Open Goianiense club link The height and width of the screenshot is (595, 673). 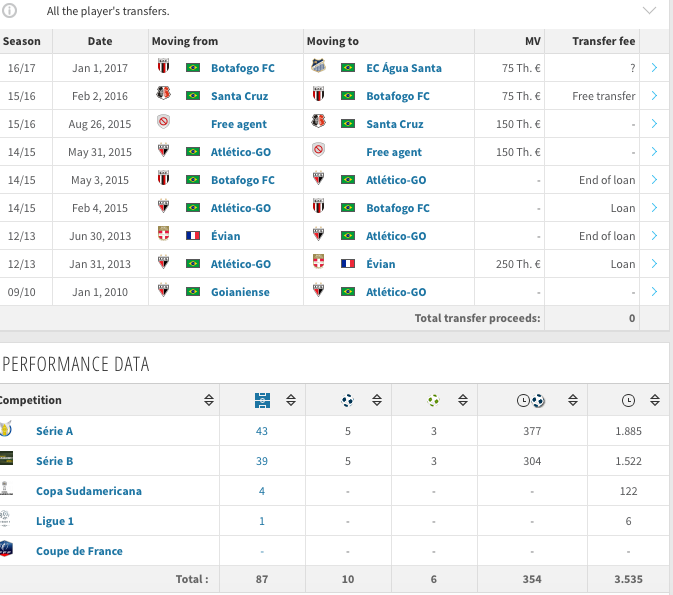(240, 292)
